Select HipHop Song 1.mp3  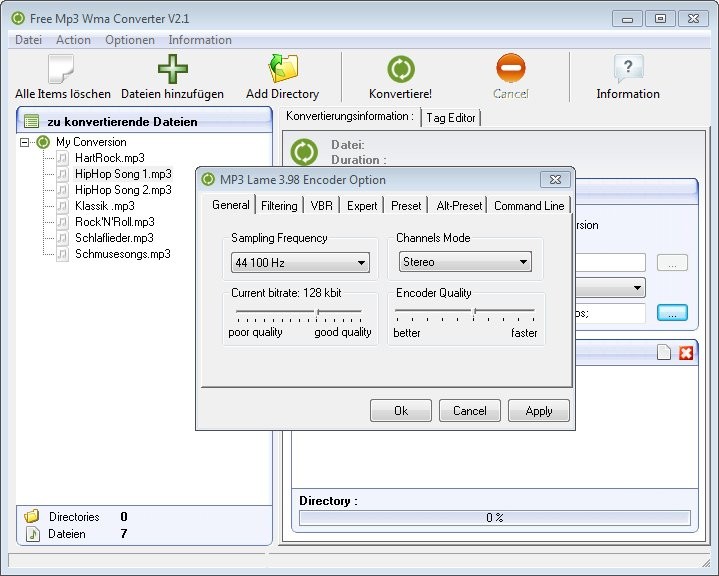pos(123,174)
